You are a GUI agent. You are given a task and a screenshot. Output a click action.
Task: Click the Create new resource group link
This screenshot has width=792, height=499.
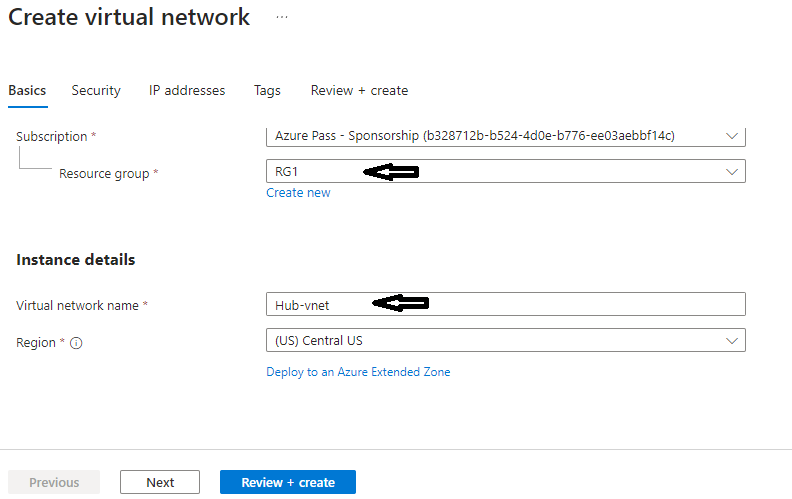(298, 193)
